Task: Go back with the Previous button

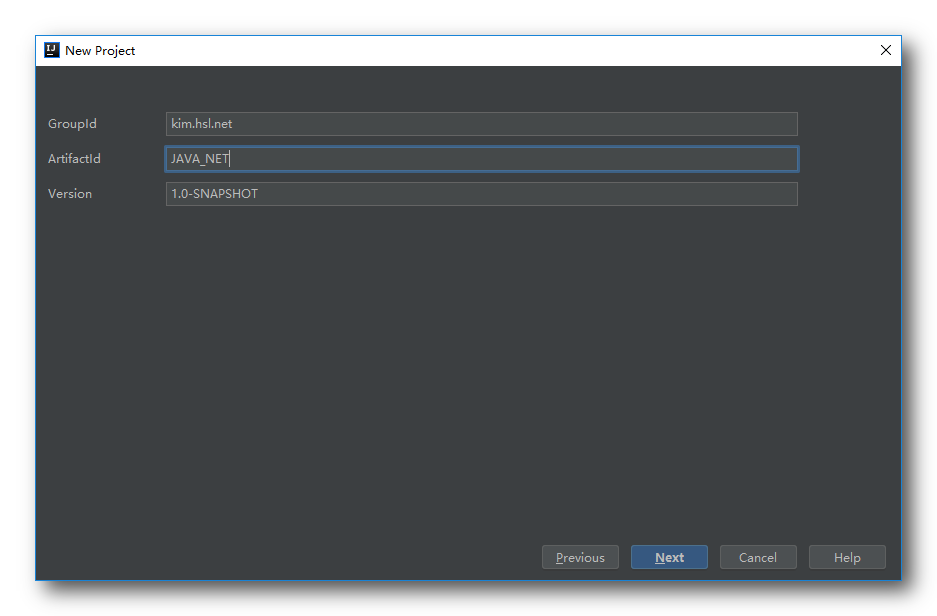Action: tap(580, 557)
